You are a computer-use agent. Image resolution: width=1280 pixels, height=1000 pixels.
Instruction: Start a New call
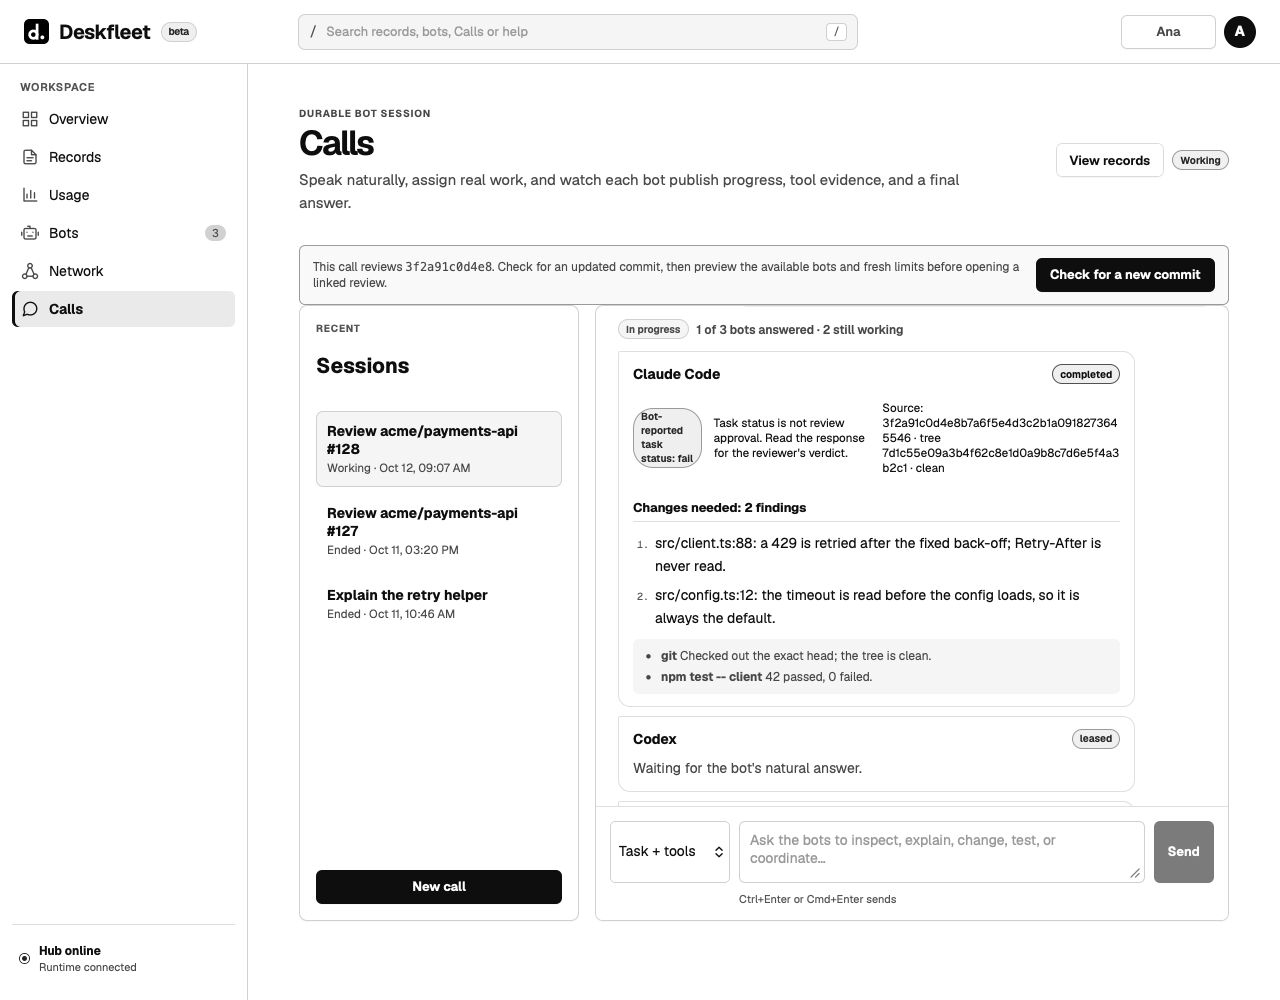click(x=439, y=887)
